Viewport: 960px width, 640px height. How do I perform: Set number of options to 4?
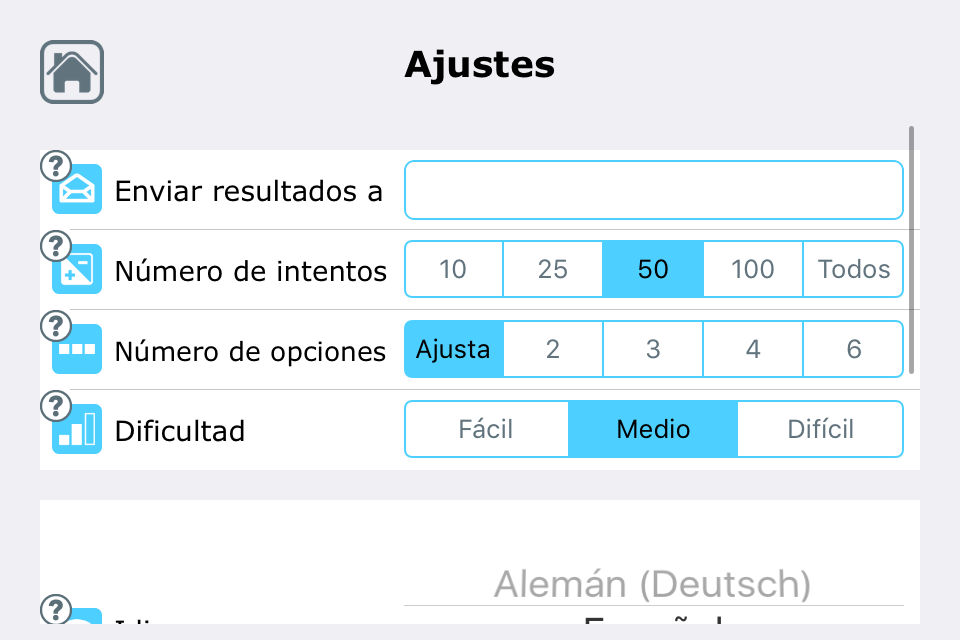753,349
